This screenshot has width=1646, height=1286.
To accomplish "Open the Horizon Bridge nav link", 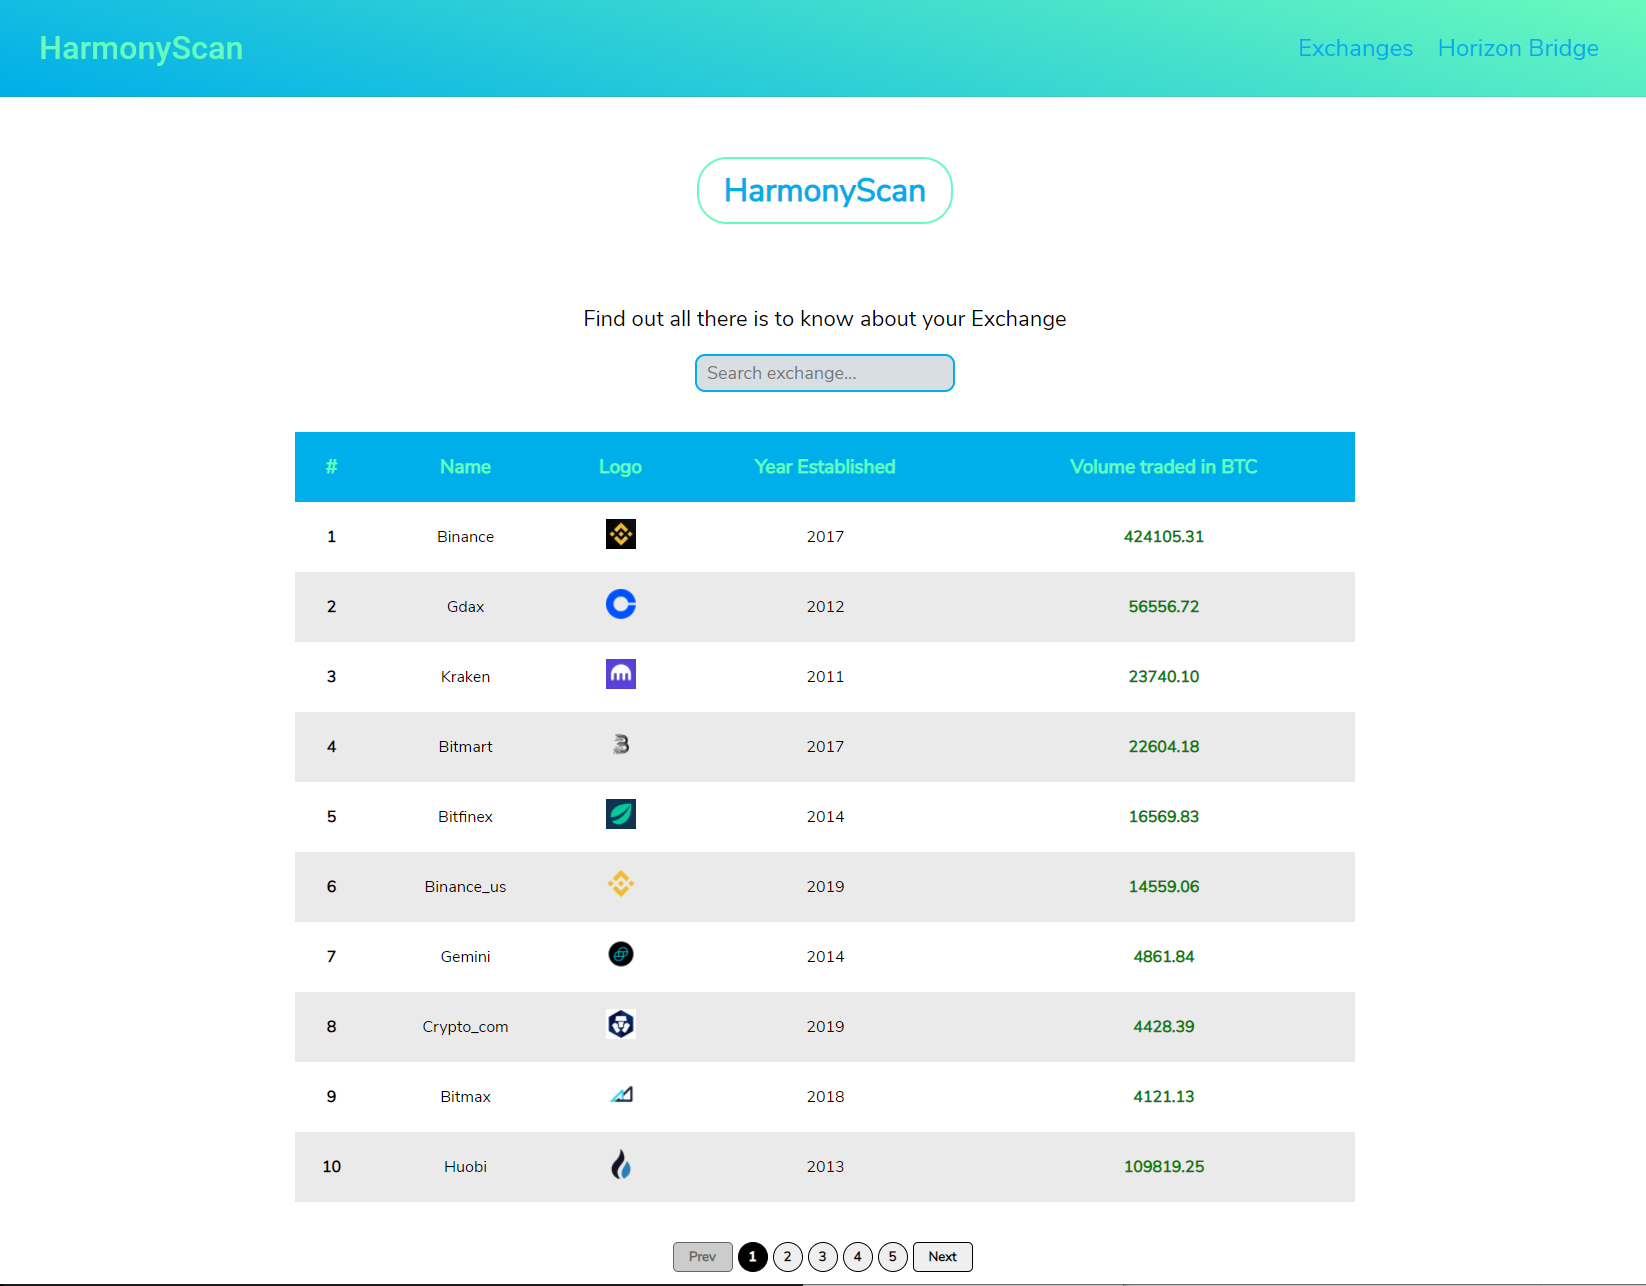I will point(1518,48).
